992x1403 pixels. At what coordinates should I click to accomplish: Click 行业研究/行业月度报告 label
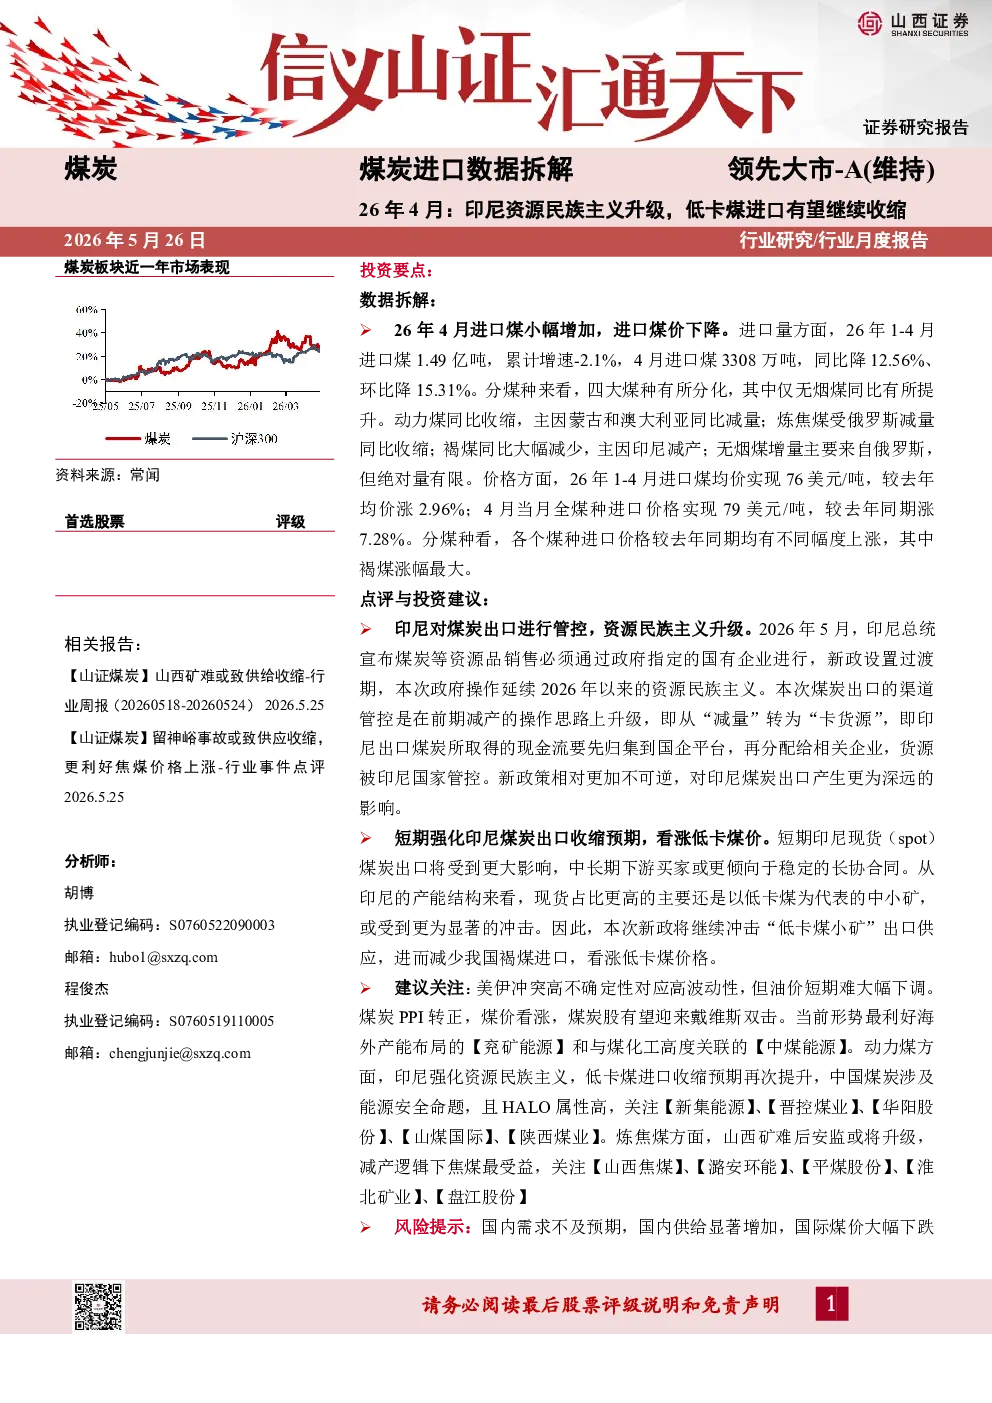(x=834, y=241)
